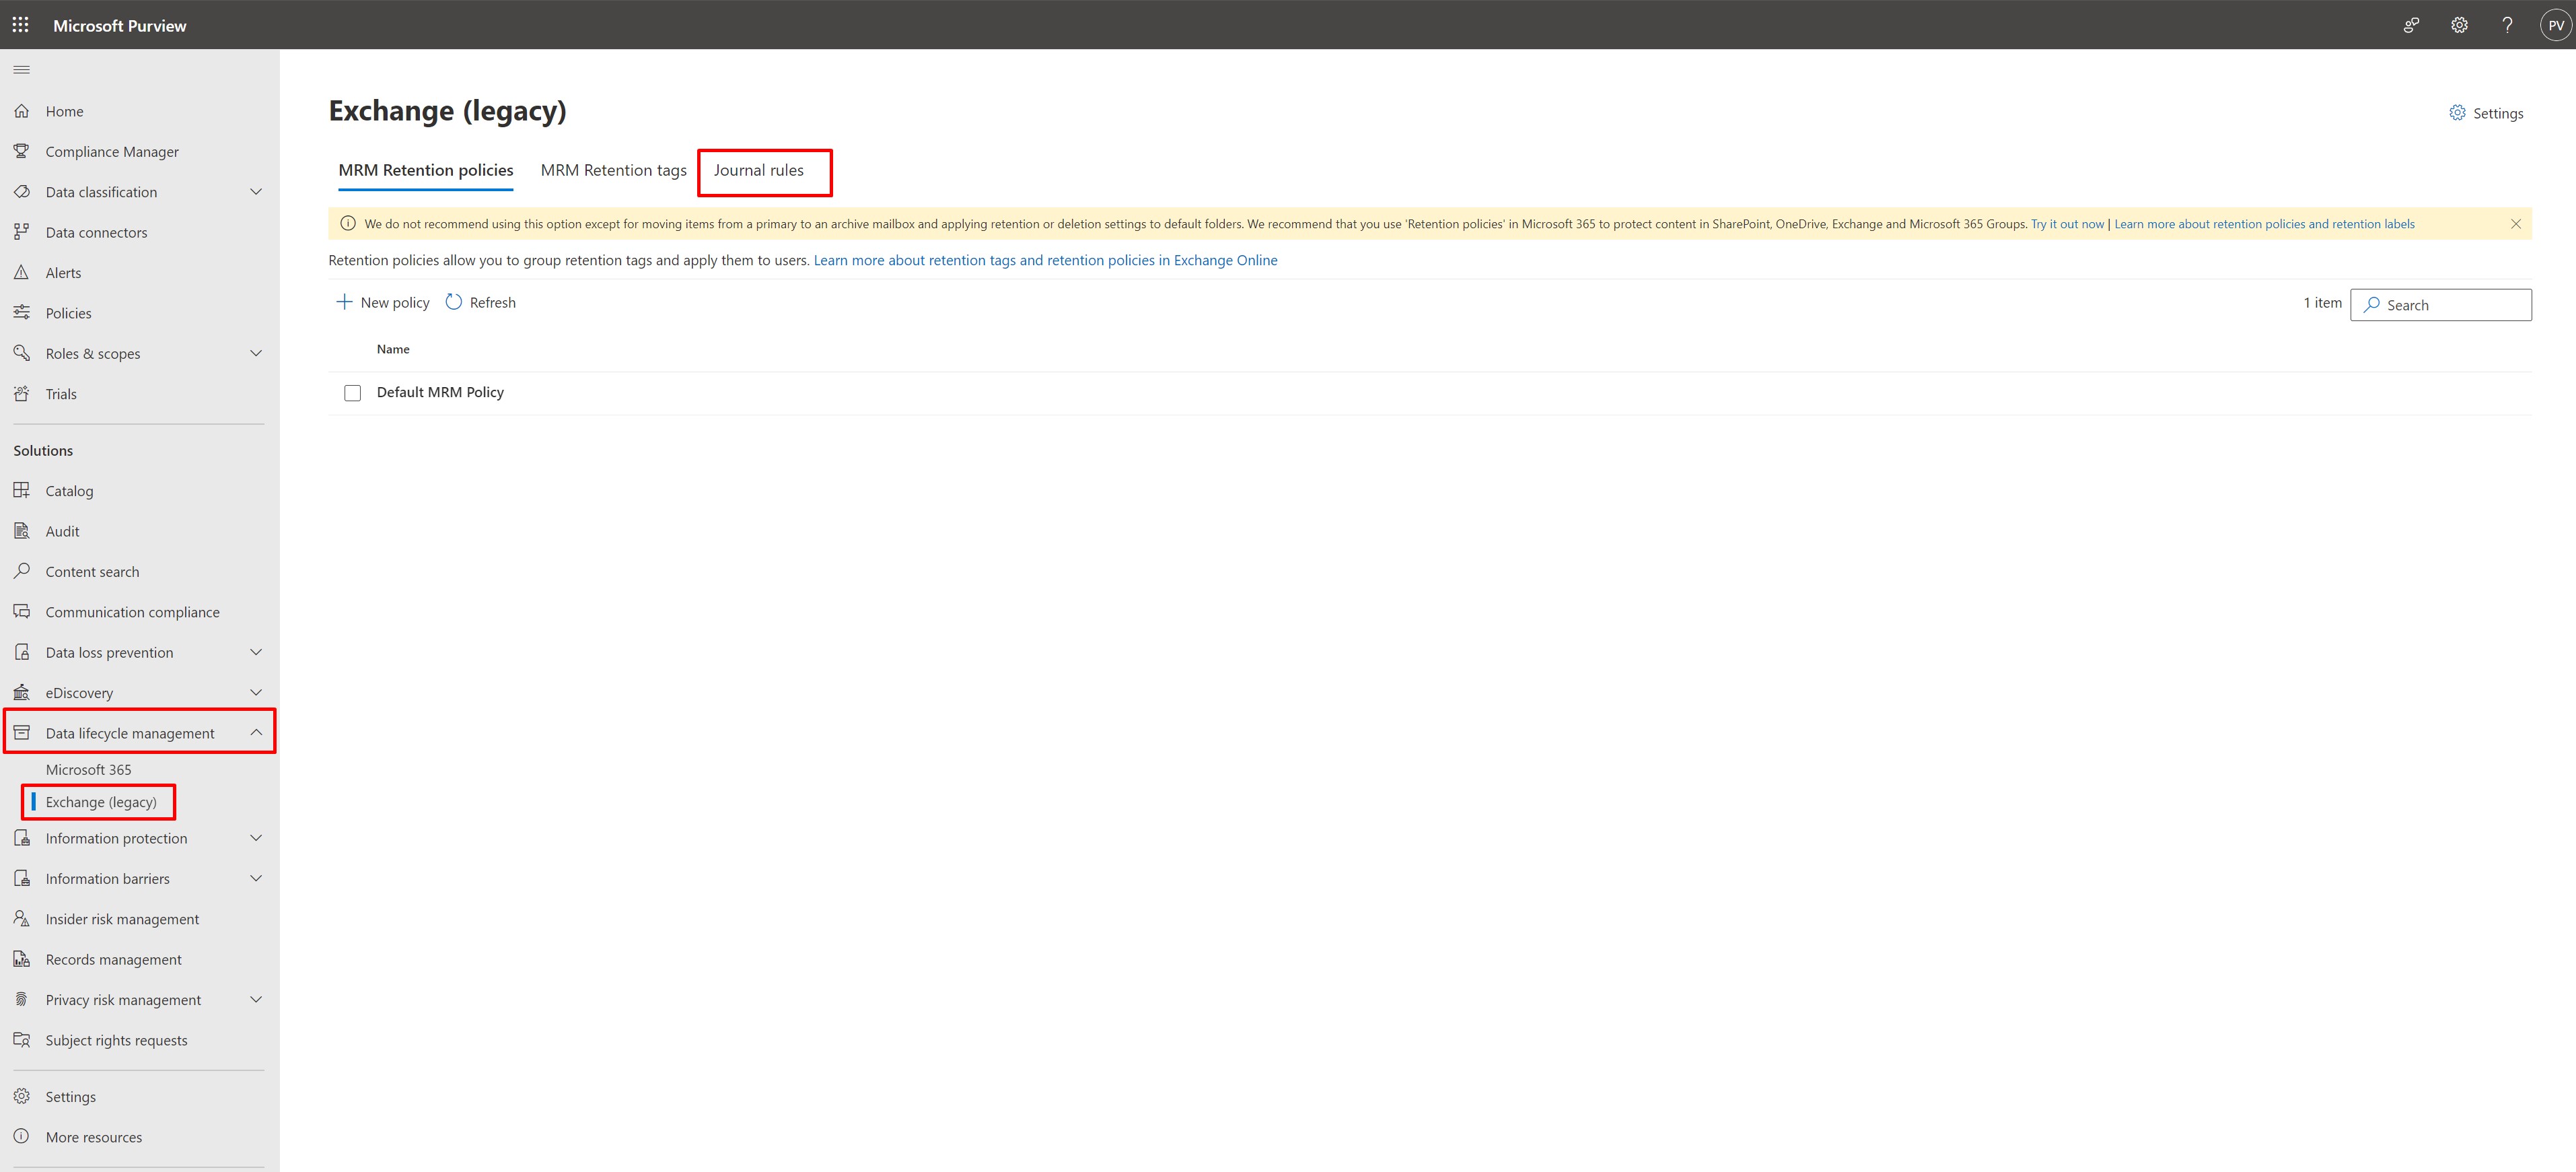The image size is (2576, 1172).
Task: Open 'Learn more about retention policies and retention labels'
Action: pyautogui.click(x=2264, y=224)
